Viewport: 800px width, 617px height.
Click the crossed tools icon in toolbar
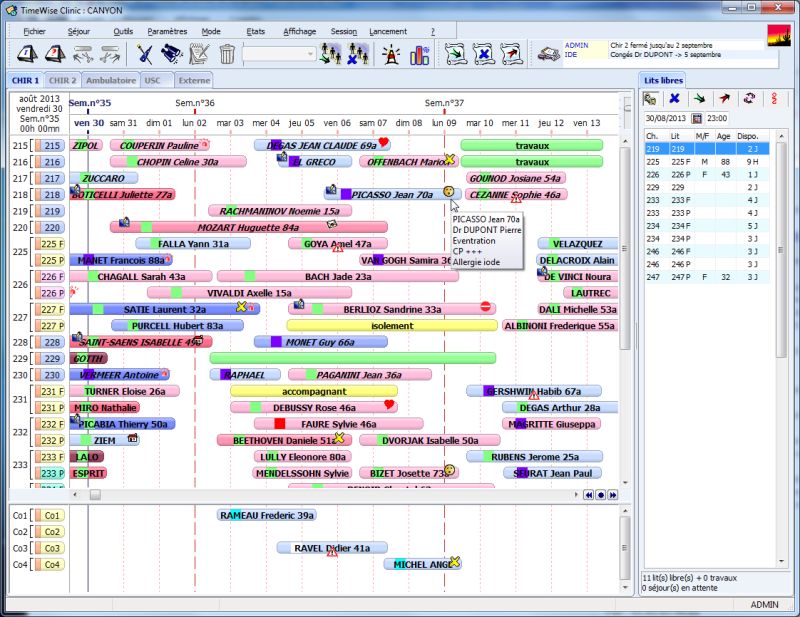[144, 54]
